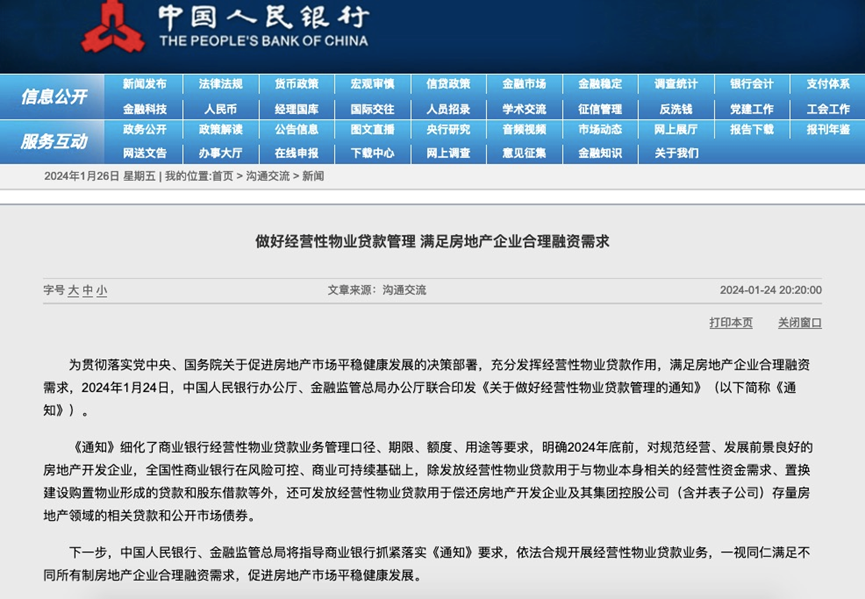The width and height of the screenshot is (865, 599).
Task: Open 报告下载 page
Action: (752, 130)
